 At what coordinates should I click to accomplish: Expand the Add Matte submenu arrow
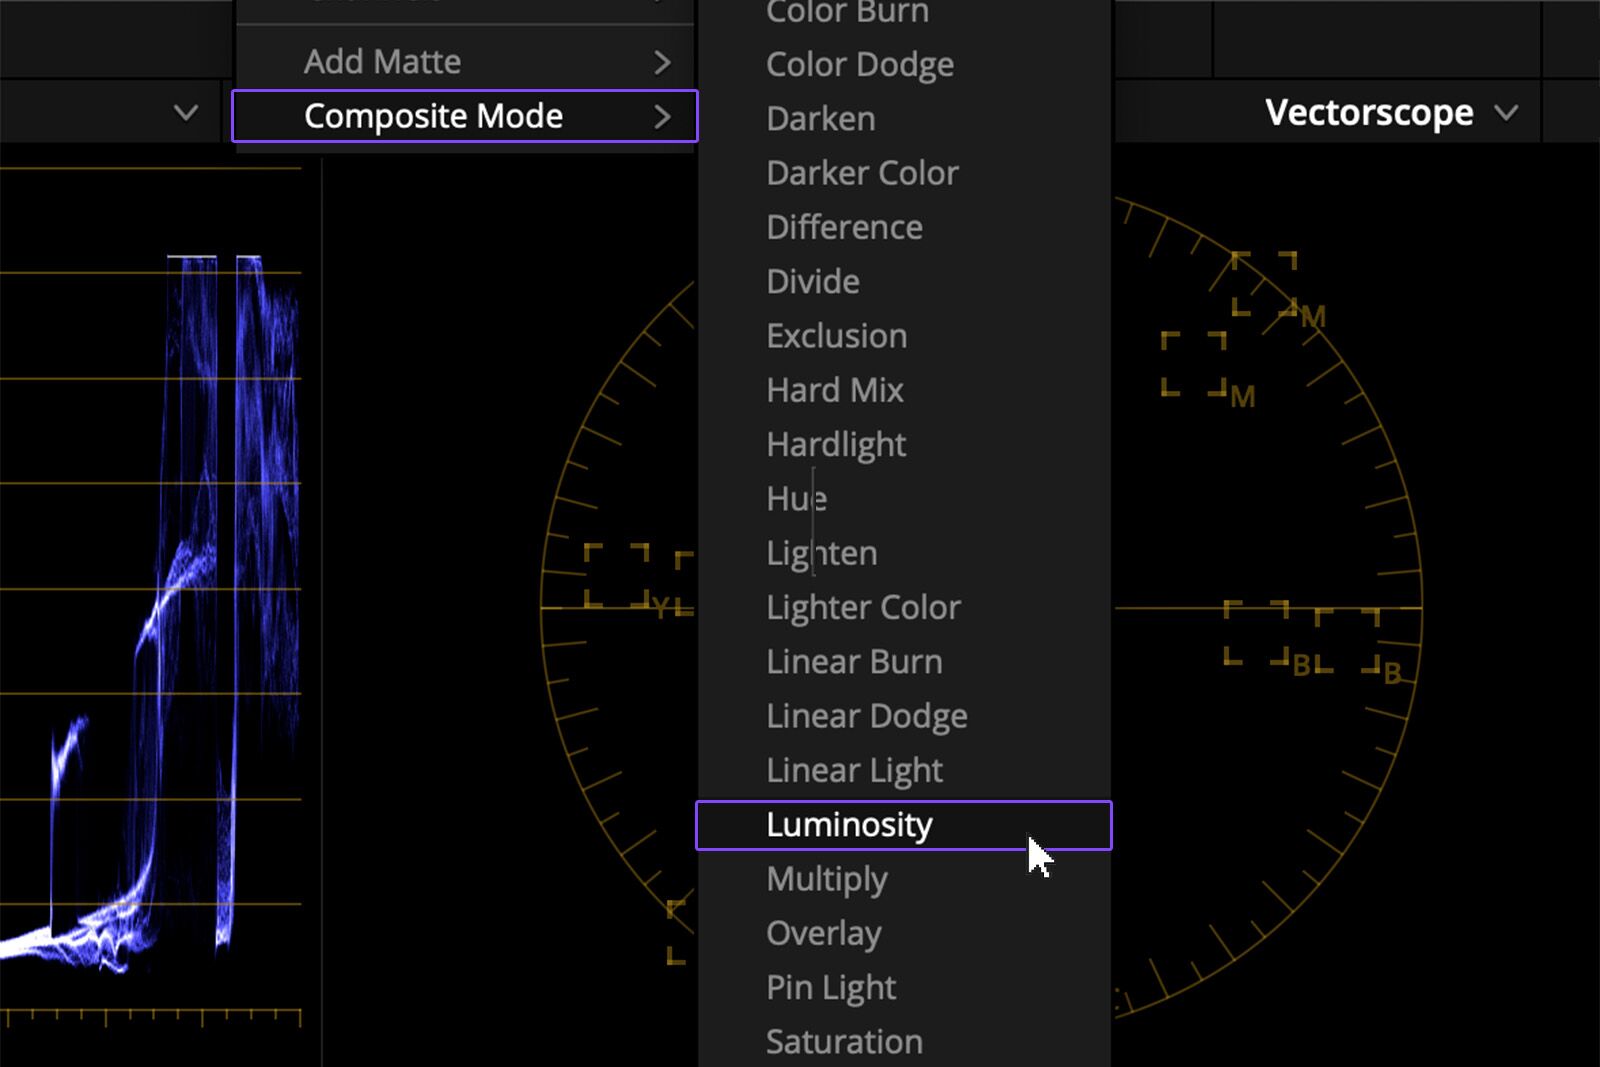click(662, 61)
